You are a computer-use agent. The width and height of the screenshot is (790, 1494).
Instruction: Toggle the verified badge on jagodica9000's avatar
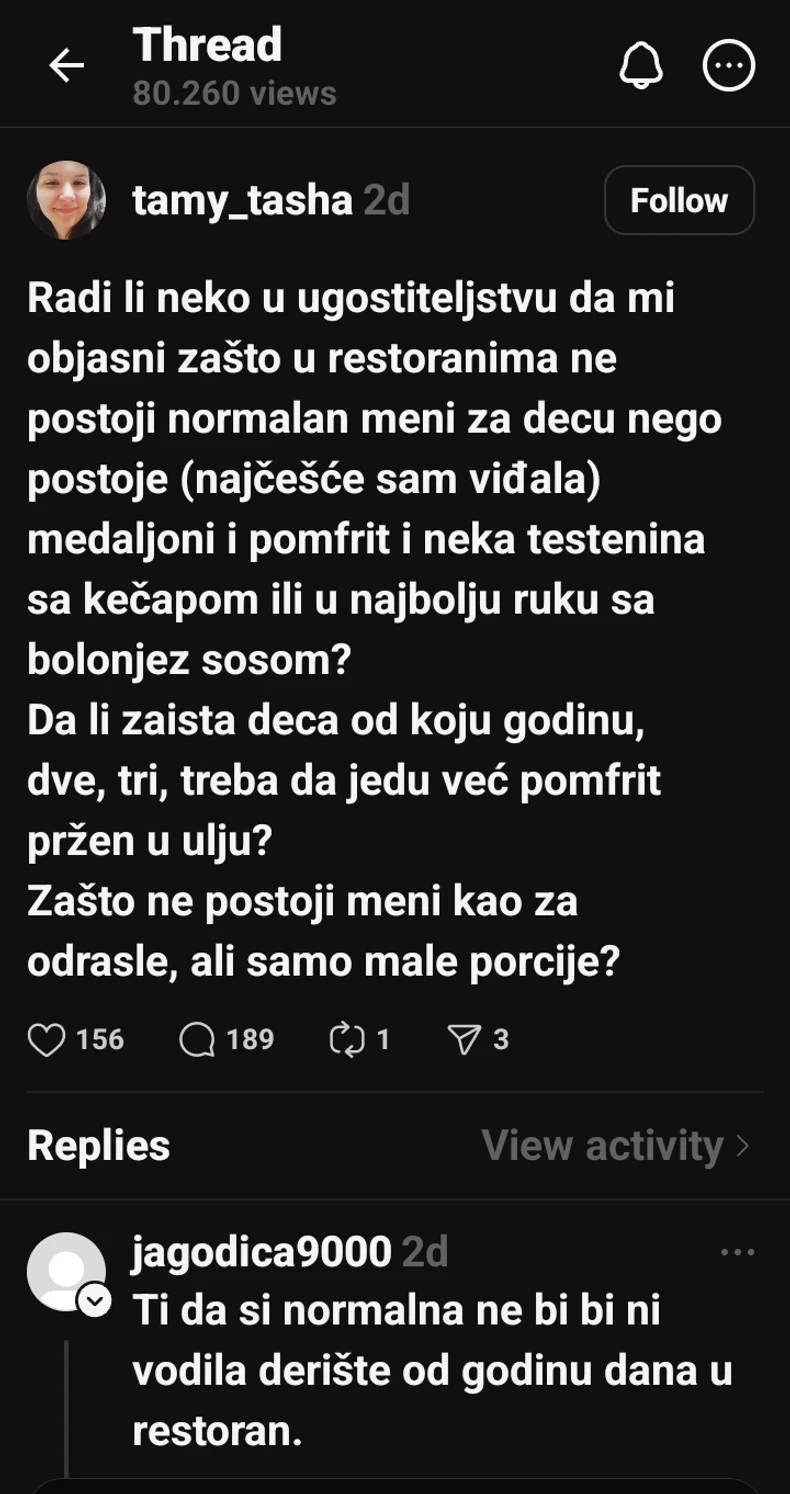pyautogui.click(x=93, y=1299)
